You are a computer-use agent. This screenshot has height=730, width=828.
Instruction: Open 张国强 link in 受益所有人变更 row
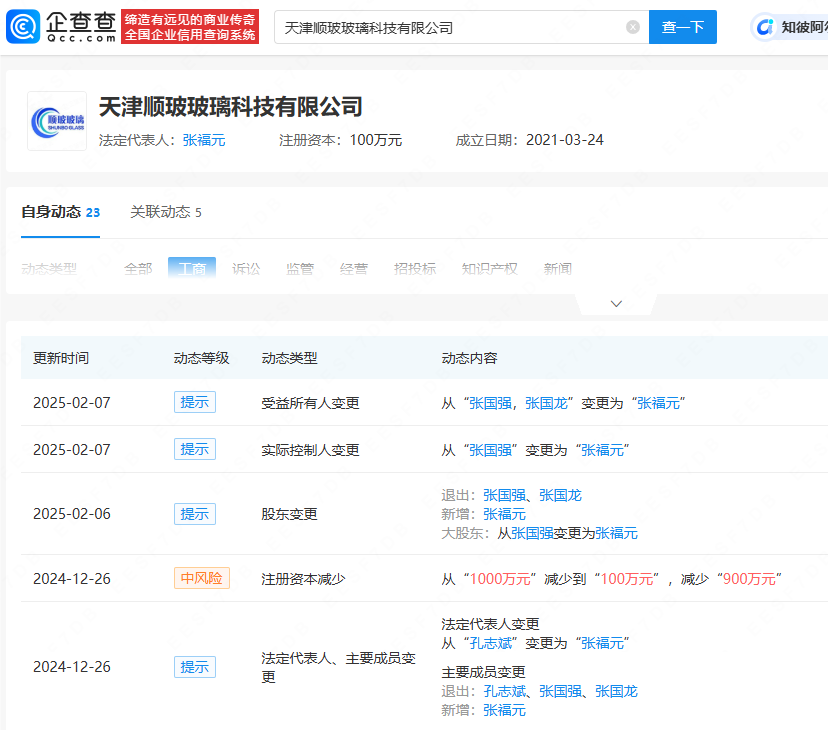coord(491,404)
